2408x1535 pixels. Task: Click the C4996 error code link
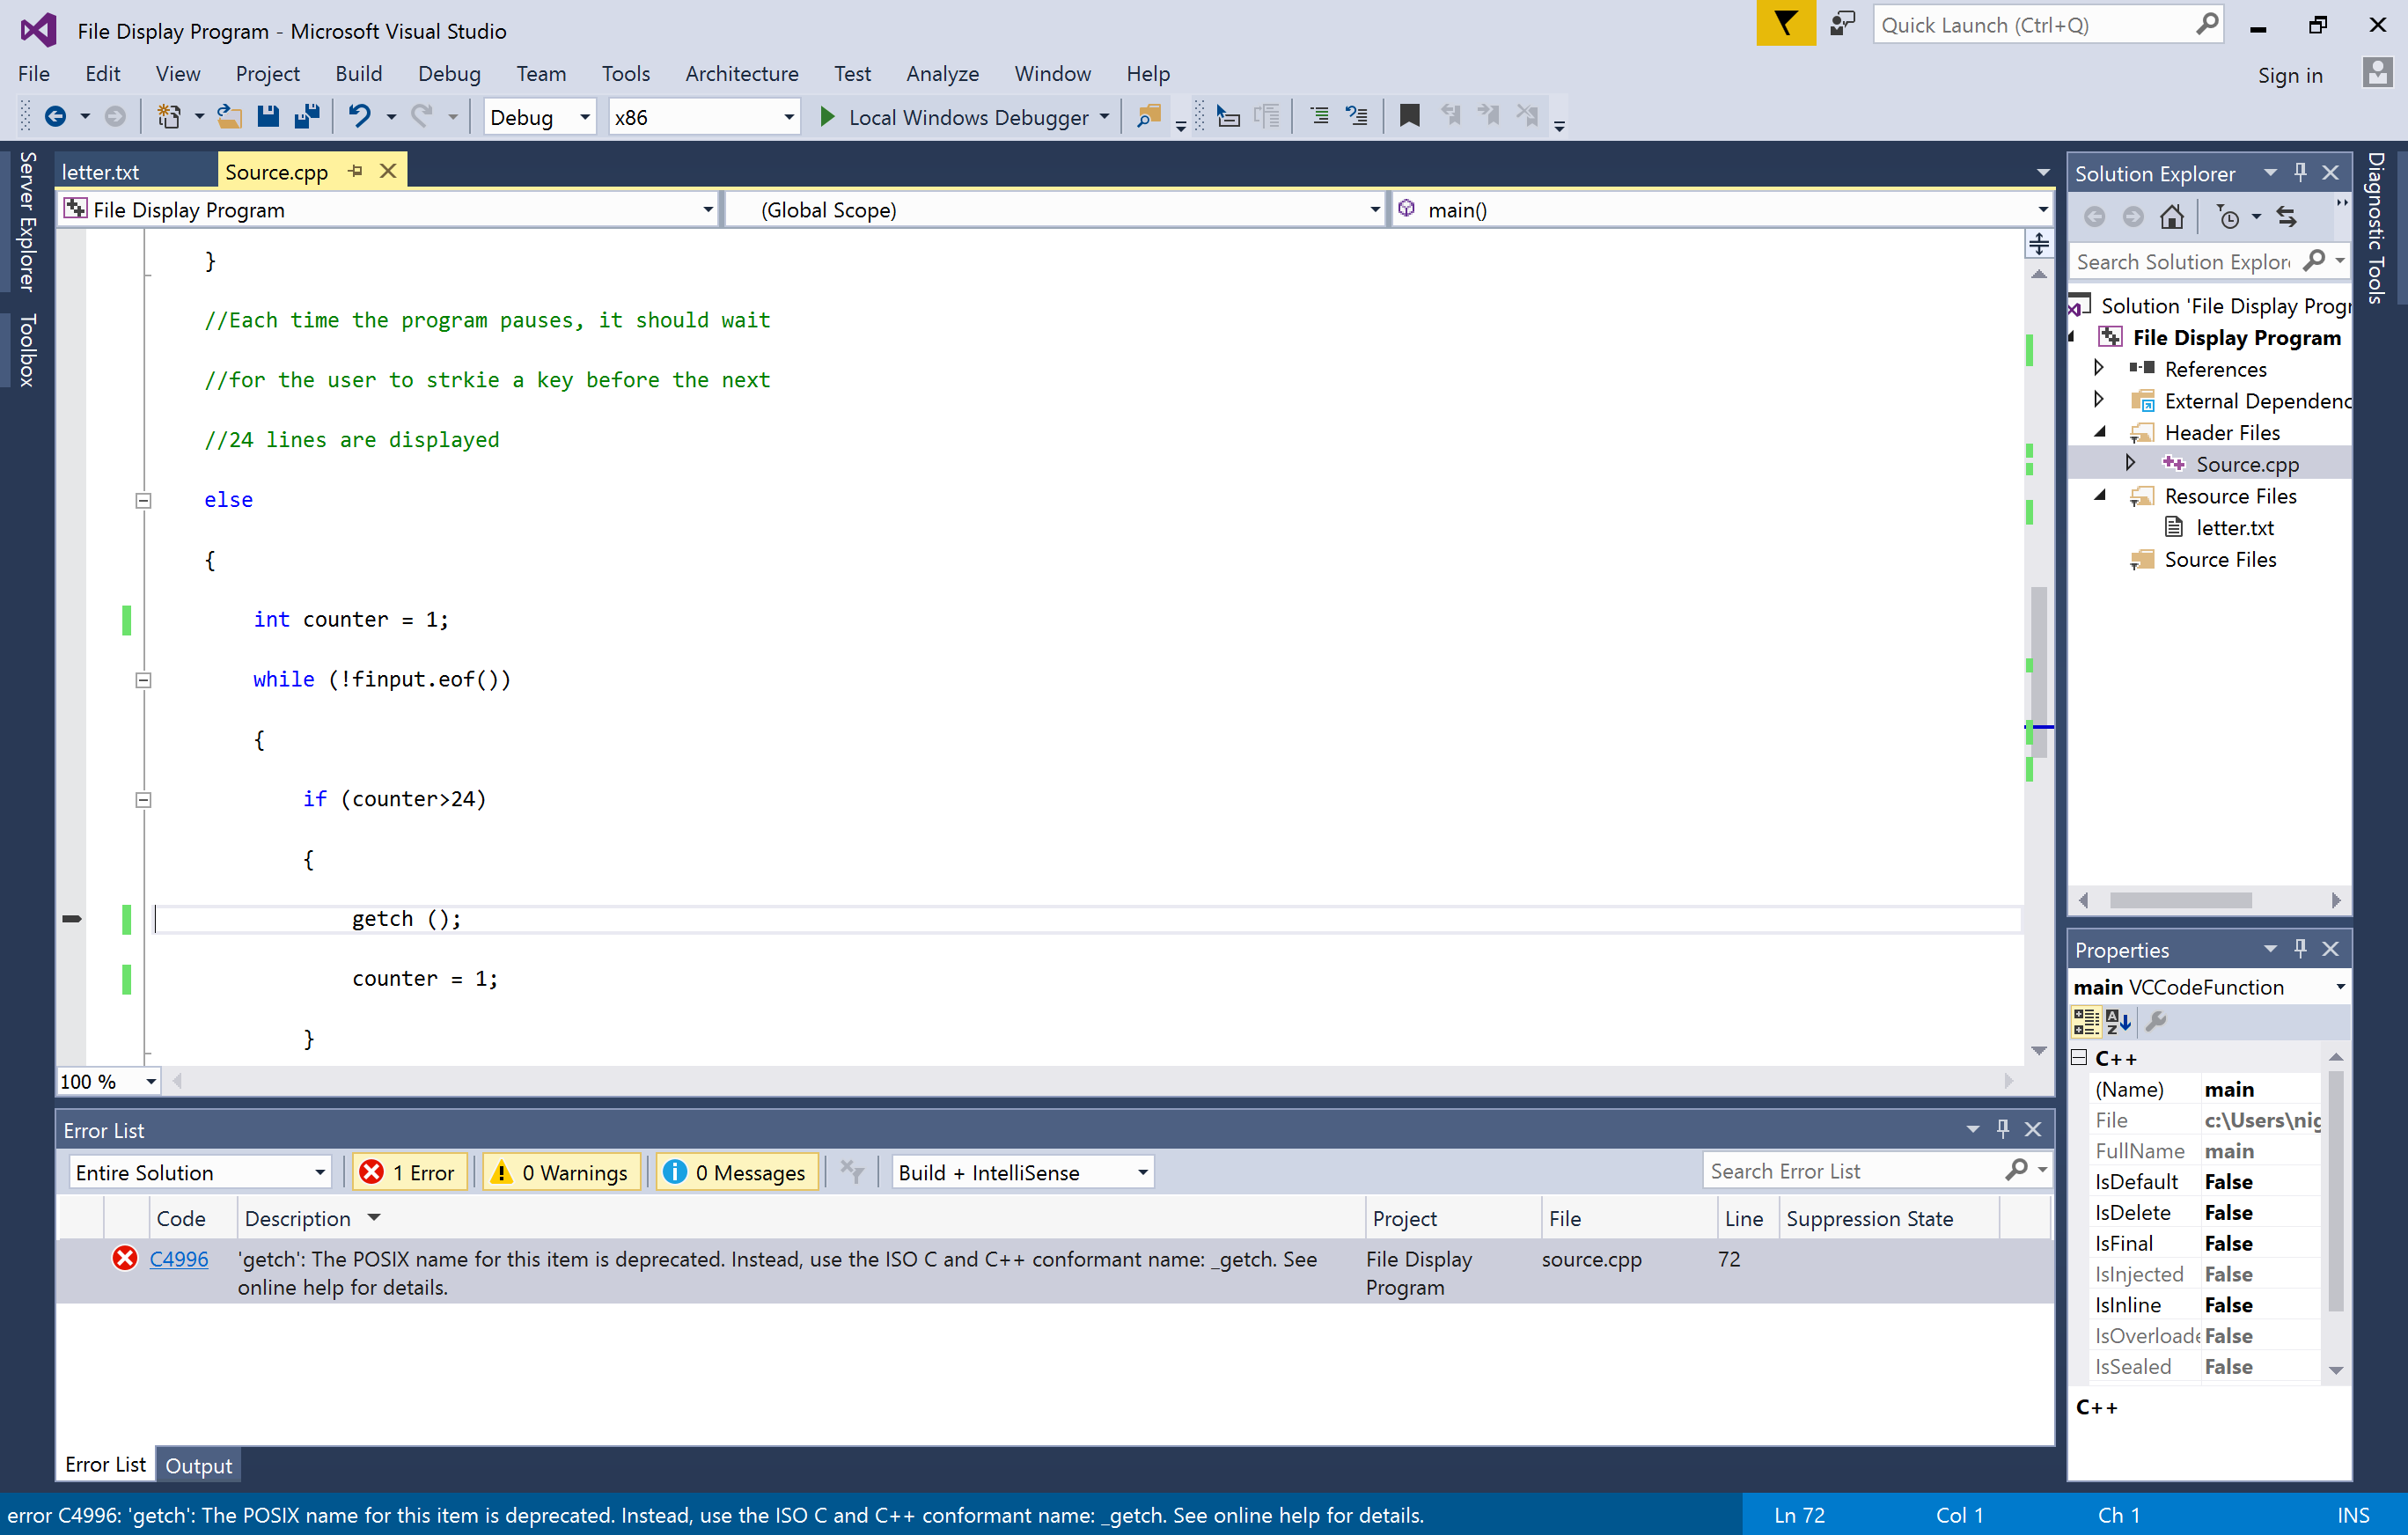pyautogui.click(x=179, y=1259)
